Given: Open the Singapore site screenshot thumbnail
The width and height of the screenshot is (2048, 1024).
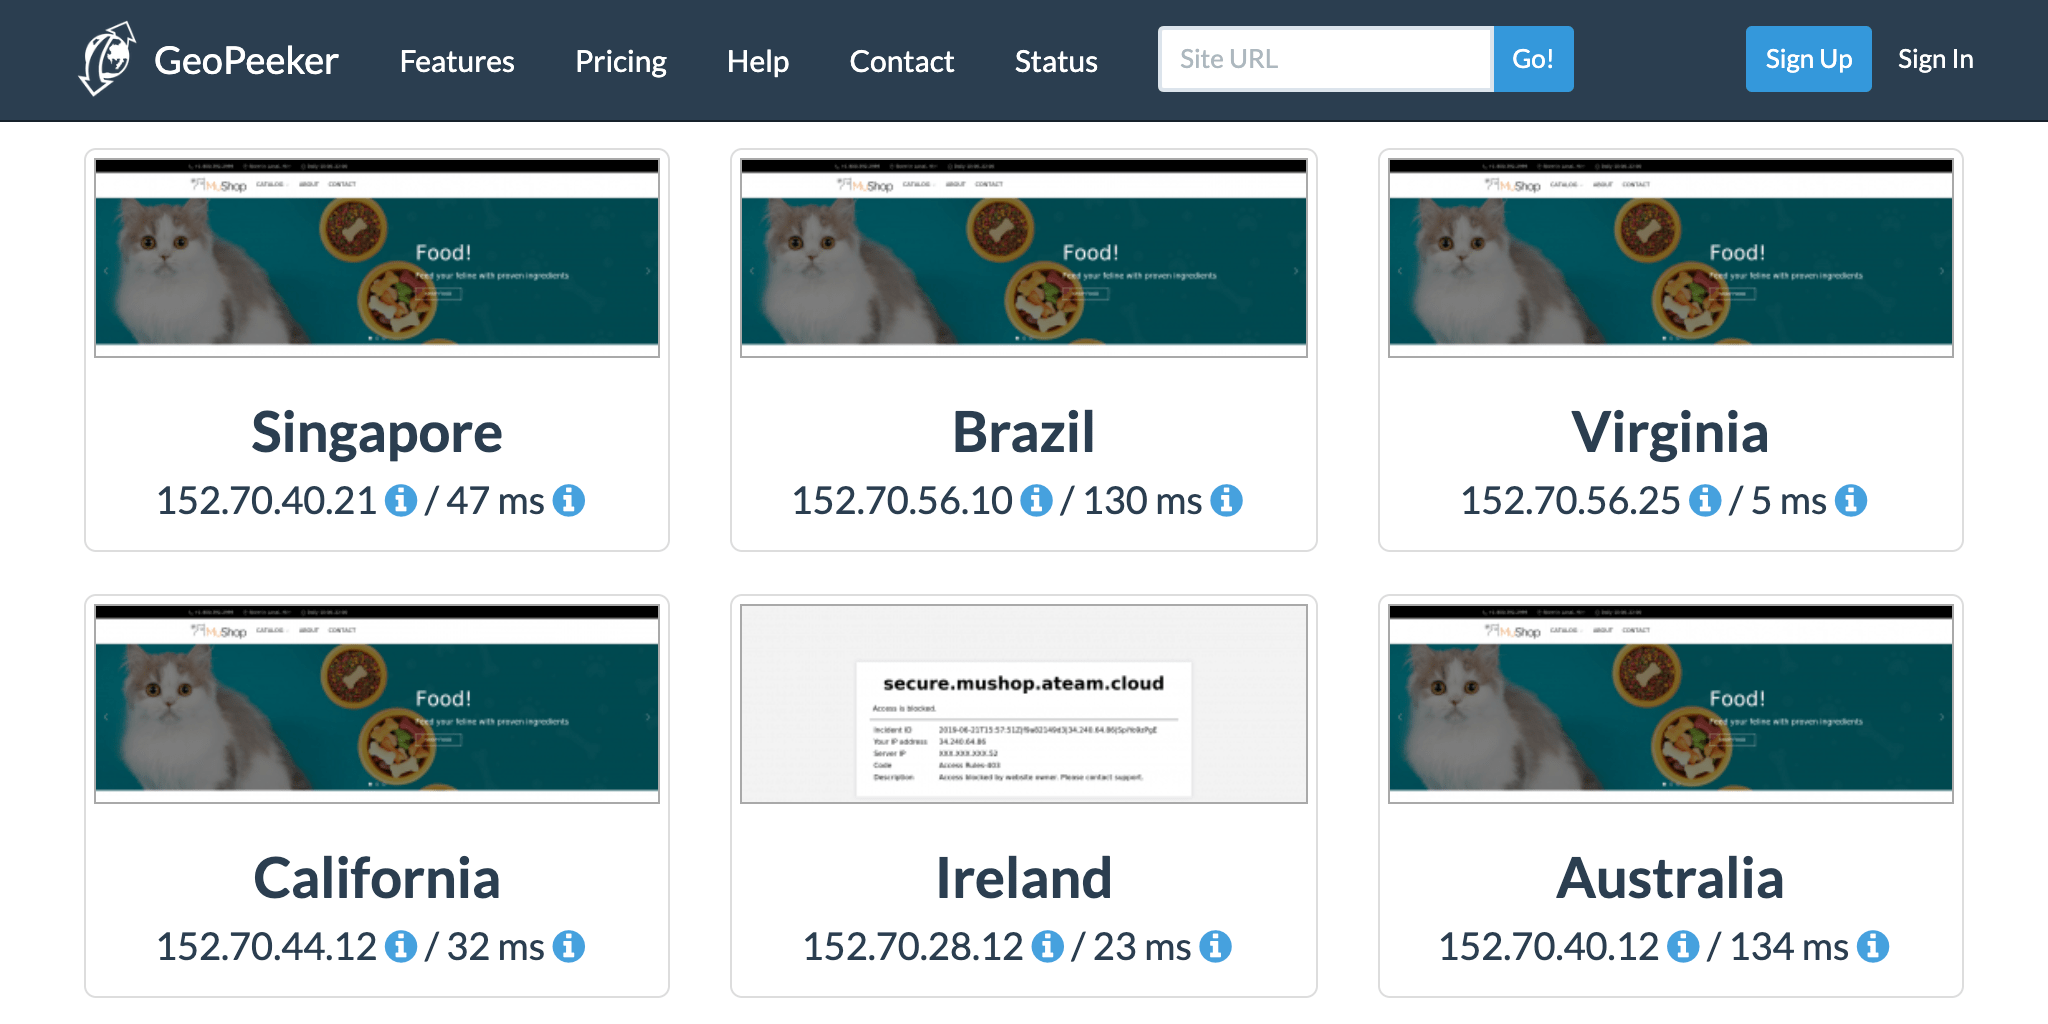Looking at the screenshot, I should click(377, 258).
